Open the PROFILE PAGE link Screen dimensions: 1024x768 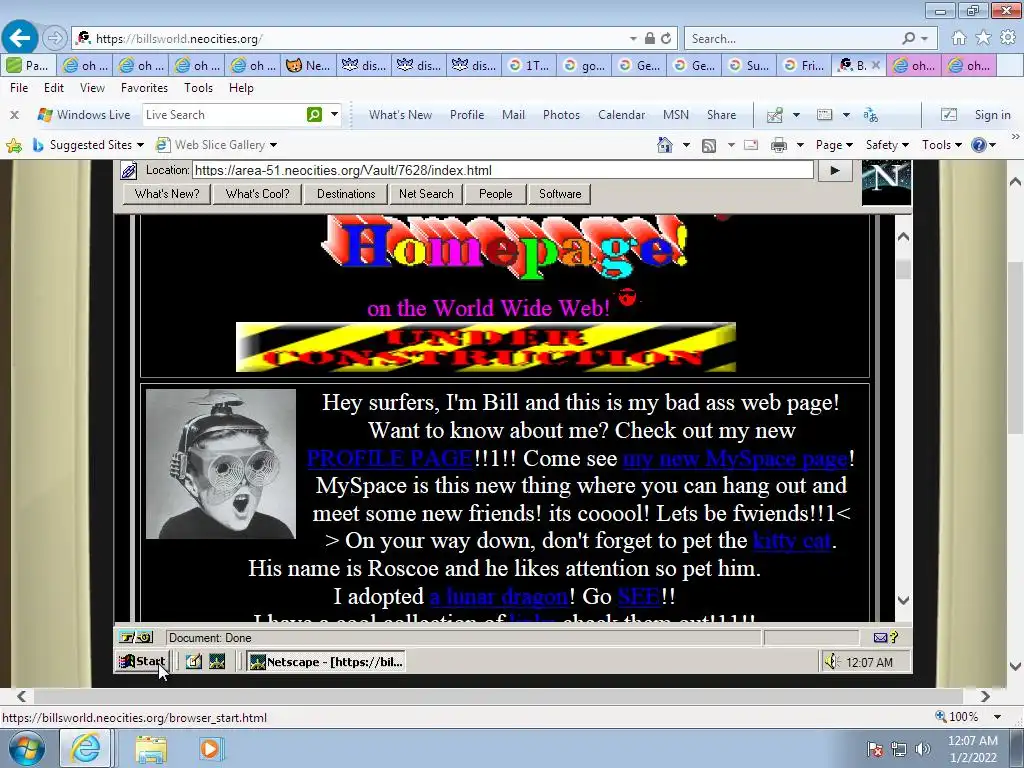click(x=390, y=458)
